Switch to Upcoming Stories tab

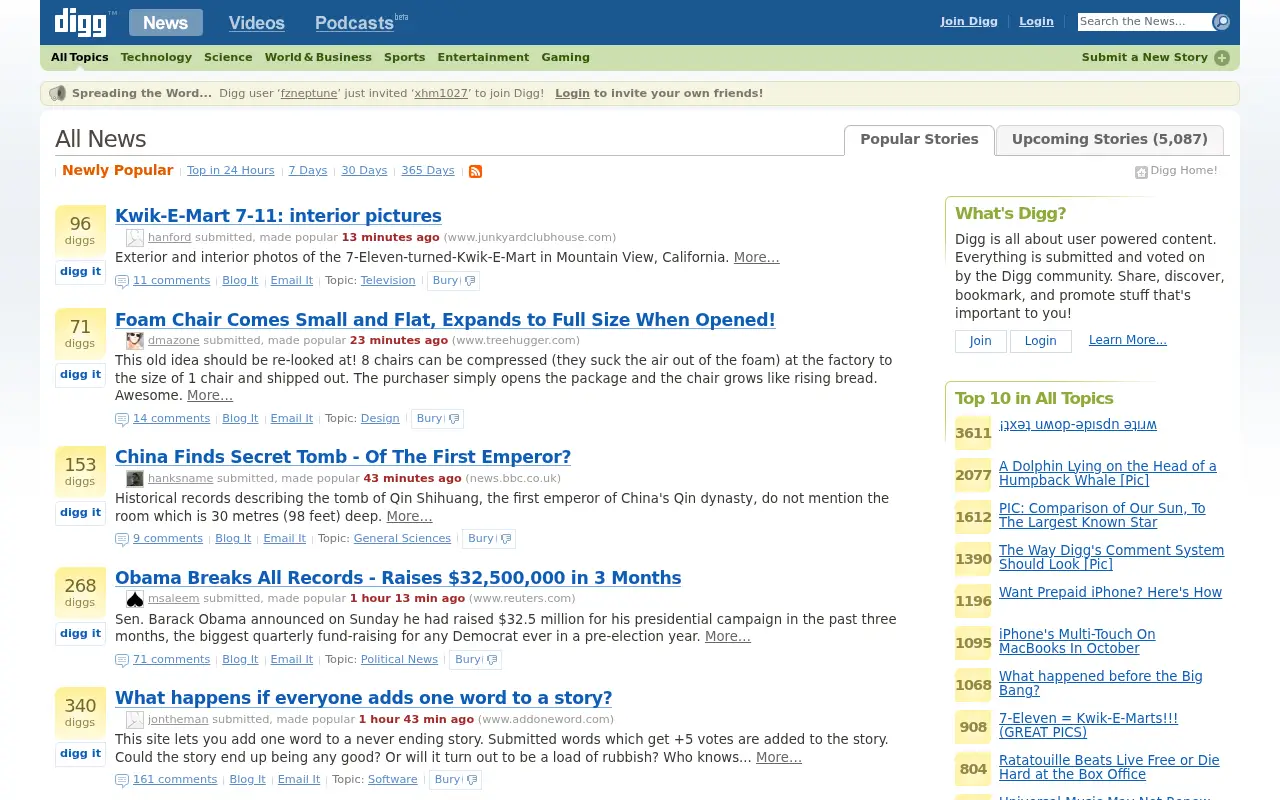tap(1109, 140)
